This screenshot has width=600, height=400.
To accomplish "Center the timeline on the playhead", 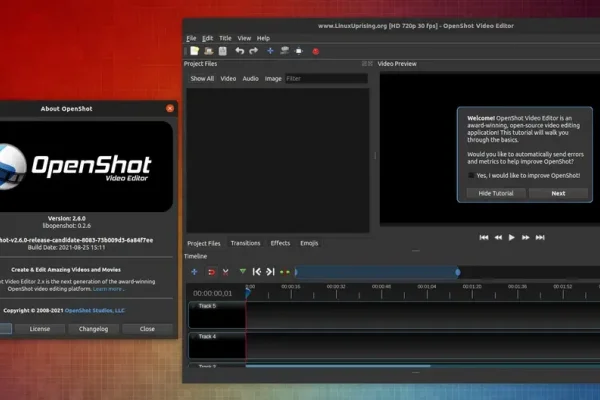I will (285, 272).
